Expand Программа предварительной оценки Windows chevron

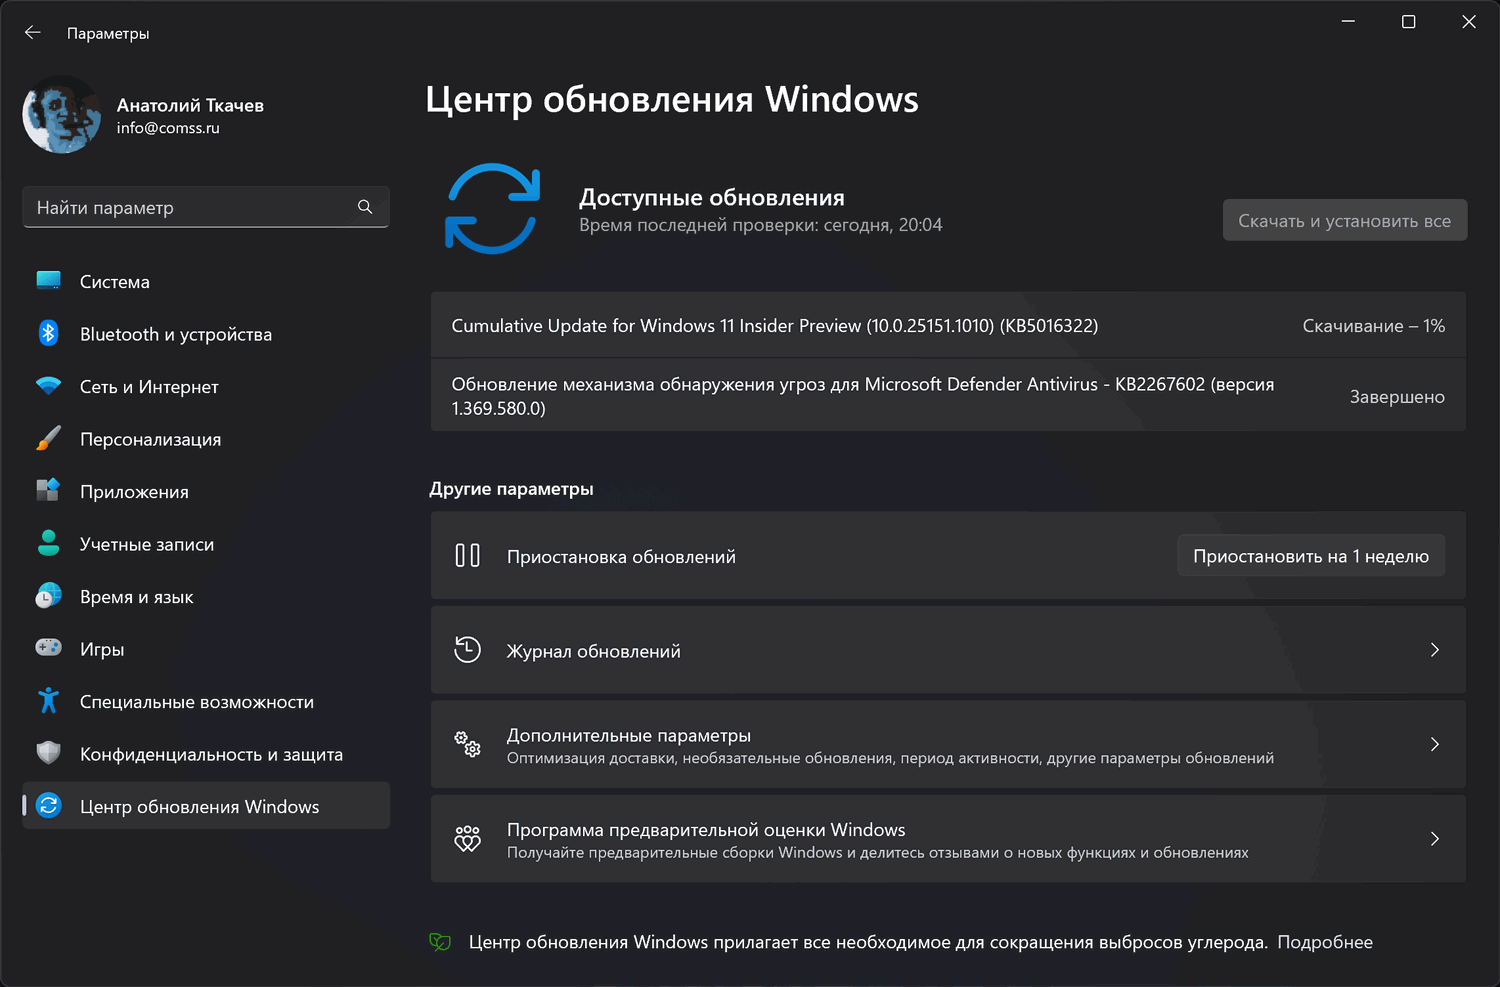click(x=1434, y=840)
